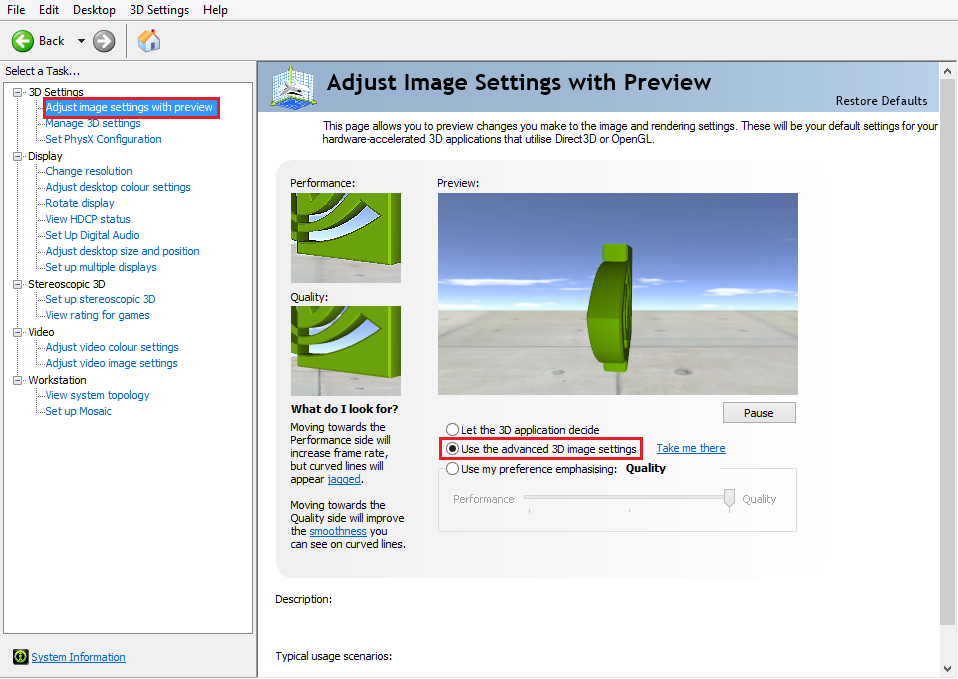Viewport: 958px width, 679px height.
Task: Open Adjust desktop size and position
Action: point(122,251)
